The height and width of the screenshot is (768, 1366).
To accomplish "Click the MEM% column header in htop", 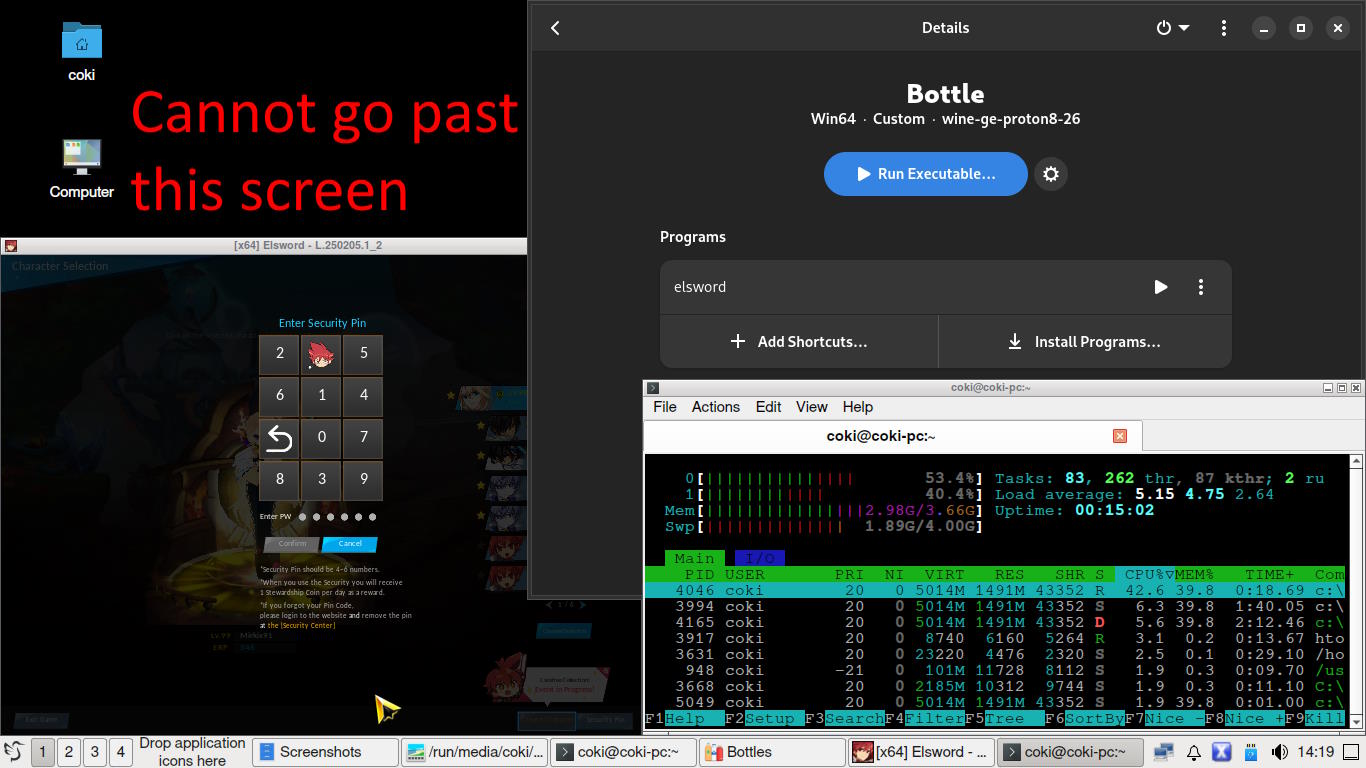I will click(1194, 574).
